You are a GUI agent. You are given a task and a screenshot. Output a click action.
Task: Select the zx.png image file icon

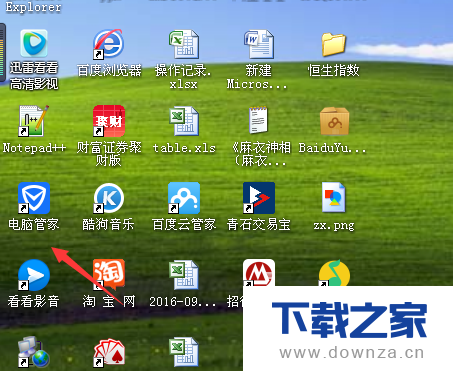334,197
